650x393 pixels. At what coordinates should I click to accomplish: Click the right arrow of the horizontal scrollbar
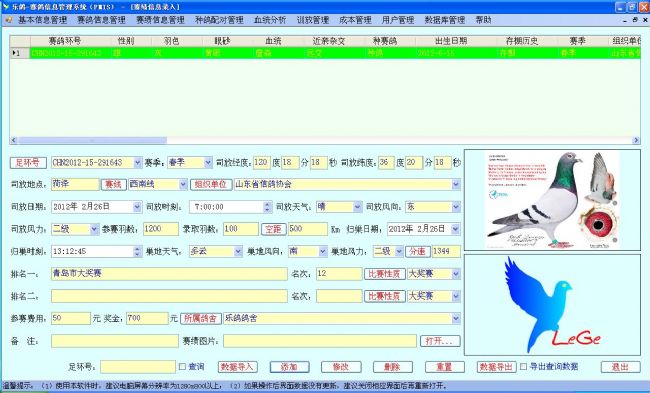click(x=636, y=141)
